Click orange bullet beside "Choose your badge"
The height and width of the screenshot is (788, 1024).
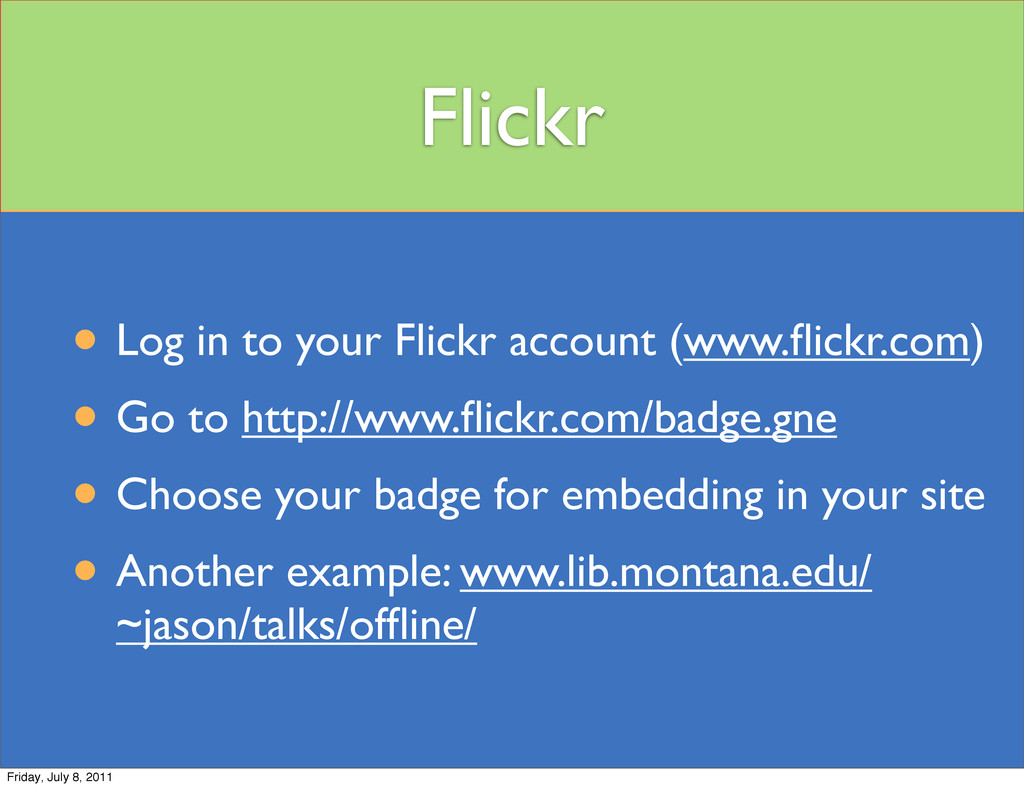tap(86, 494)
